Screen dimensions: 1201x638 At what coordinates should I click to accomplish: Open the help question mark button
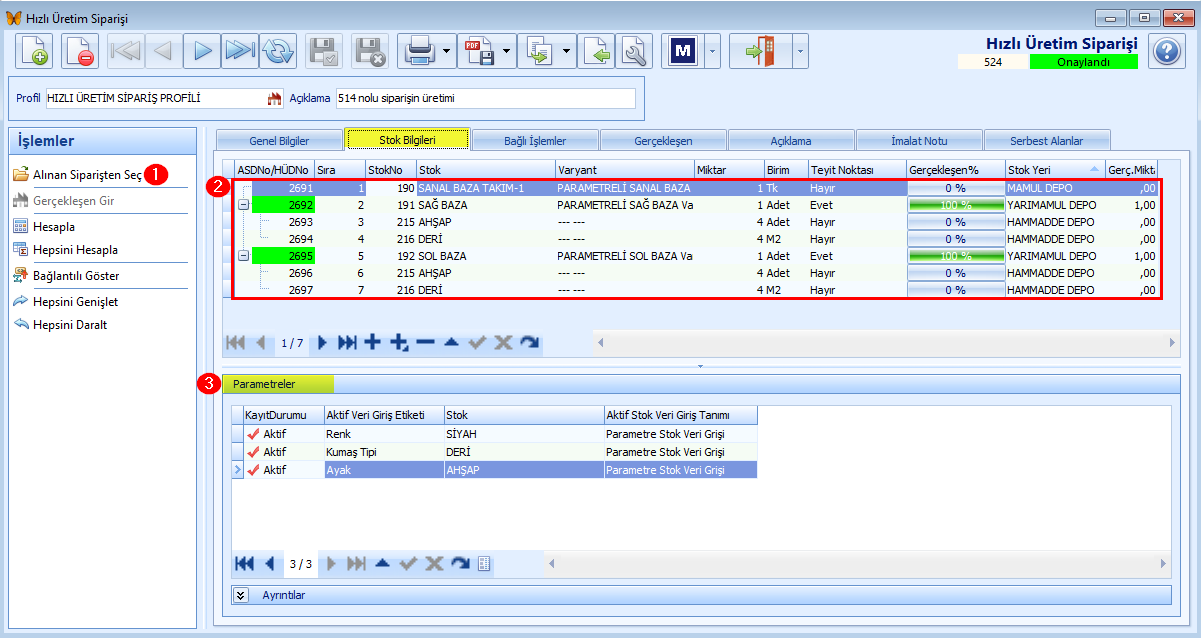coord(1166,51)
